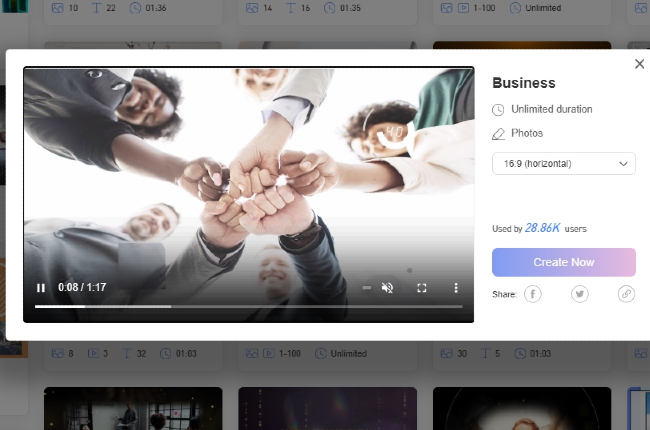Click the video icon beside 3
This screenshot has height=430, width=650.
93,353
